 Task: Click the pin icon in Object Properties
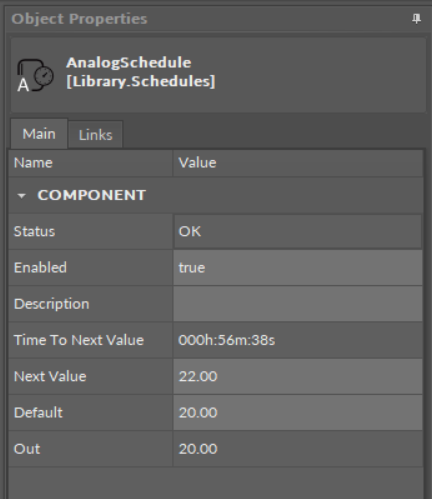pos(416,19)
